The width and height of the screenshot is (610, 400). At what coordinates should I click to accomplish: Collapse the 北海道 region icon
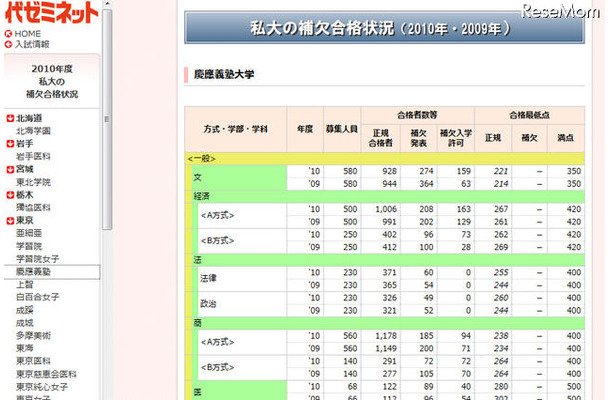(x=11, y=118)
